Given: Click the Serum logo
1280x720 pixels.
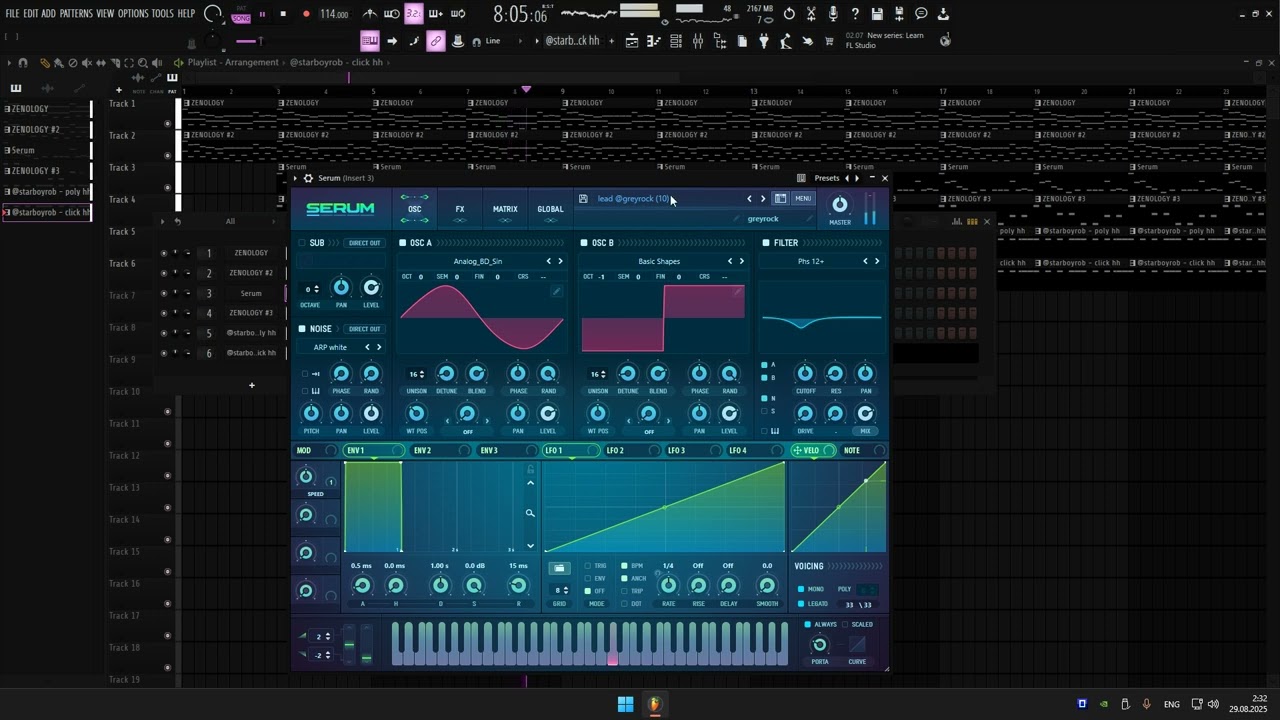Looking at the screenshot, I should point(340,208).
